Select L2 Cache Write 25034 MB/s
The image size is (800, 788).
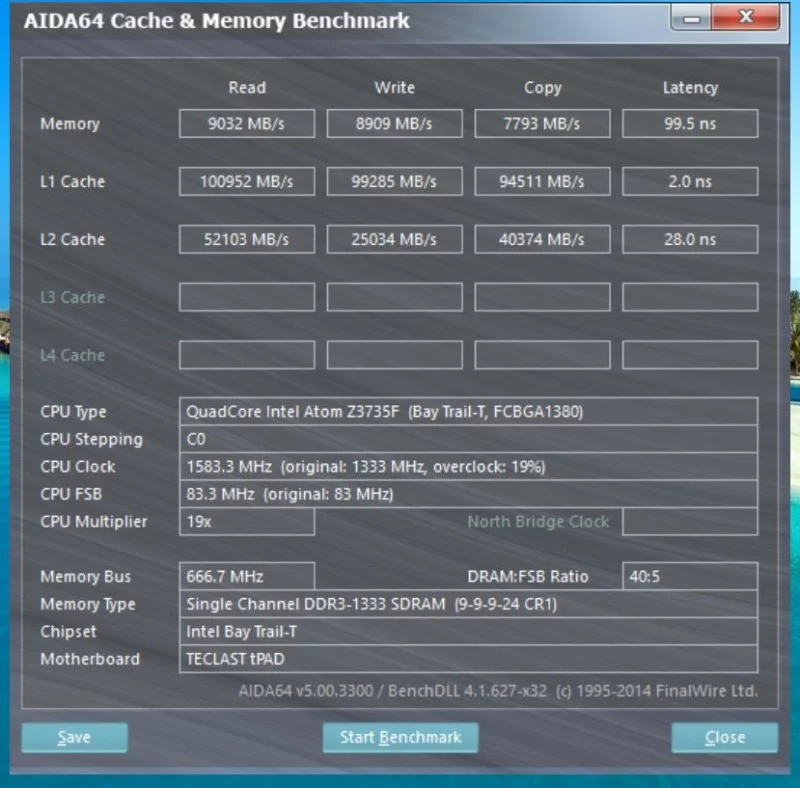[394, 239]
